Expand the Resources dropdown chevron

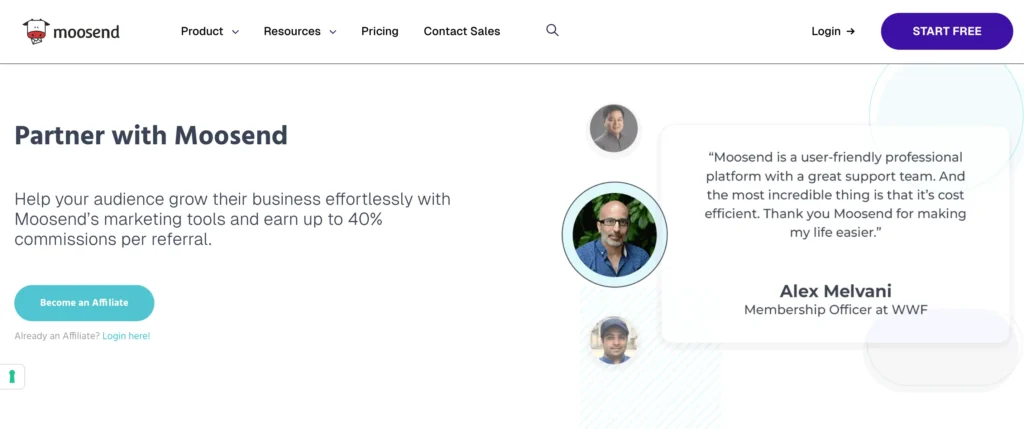tap(333, 32)
